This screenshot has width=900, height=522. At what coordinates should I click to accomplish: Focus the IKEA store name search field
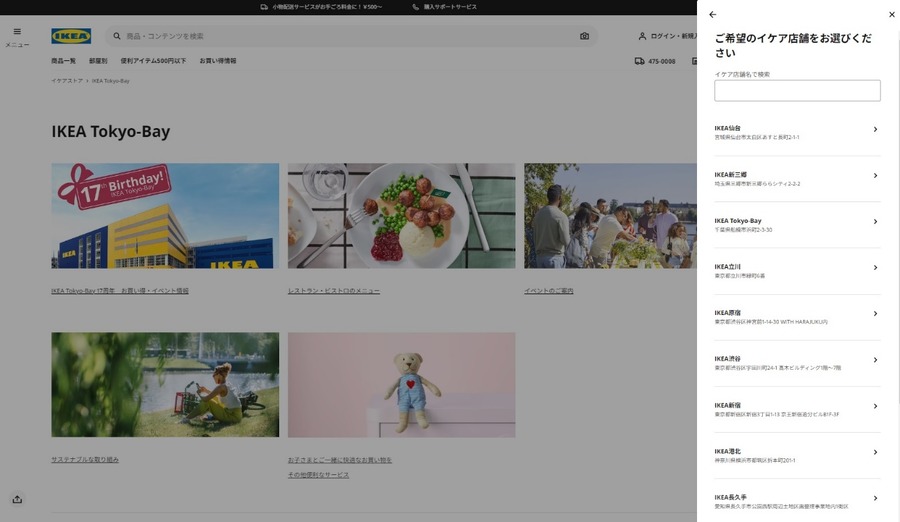tap(797, 91)
